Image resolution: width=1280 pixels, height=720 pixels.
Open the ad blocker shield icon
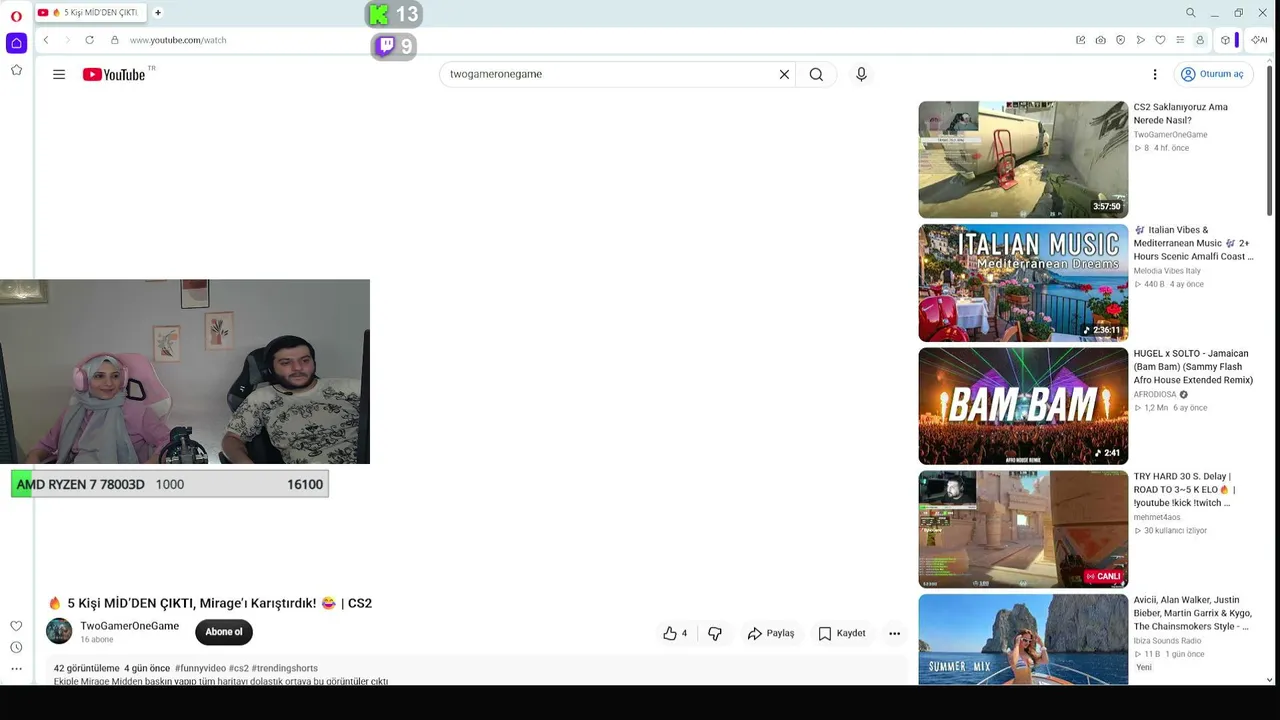[1121, 40]
